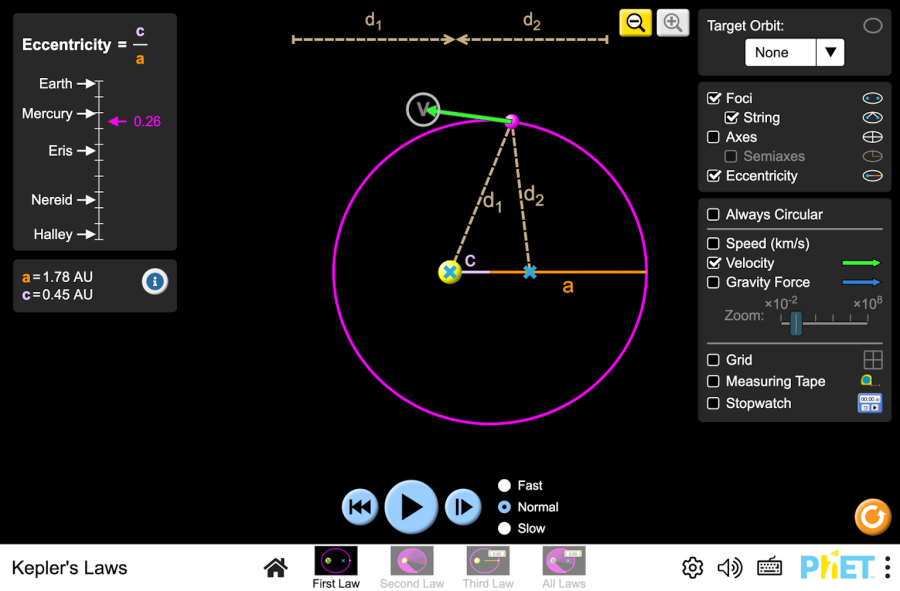Switch to the All Laws screen
The image size is (900, 591).
pos(564,567)
